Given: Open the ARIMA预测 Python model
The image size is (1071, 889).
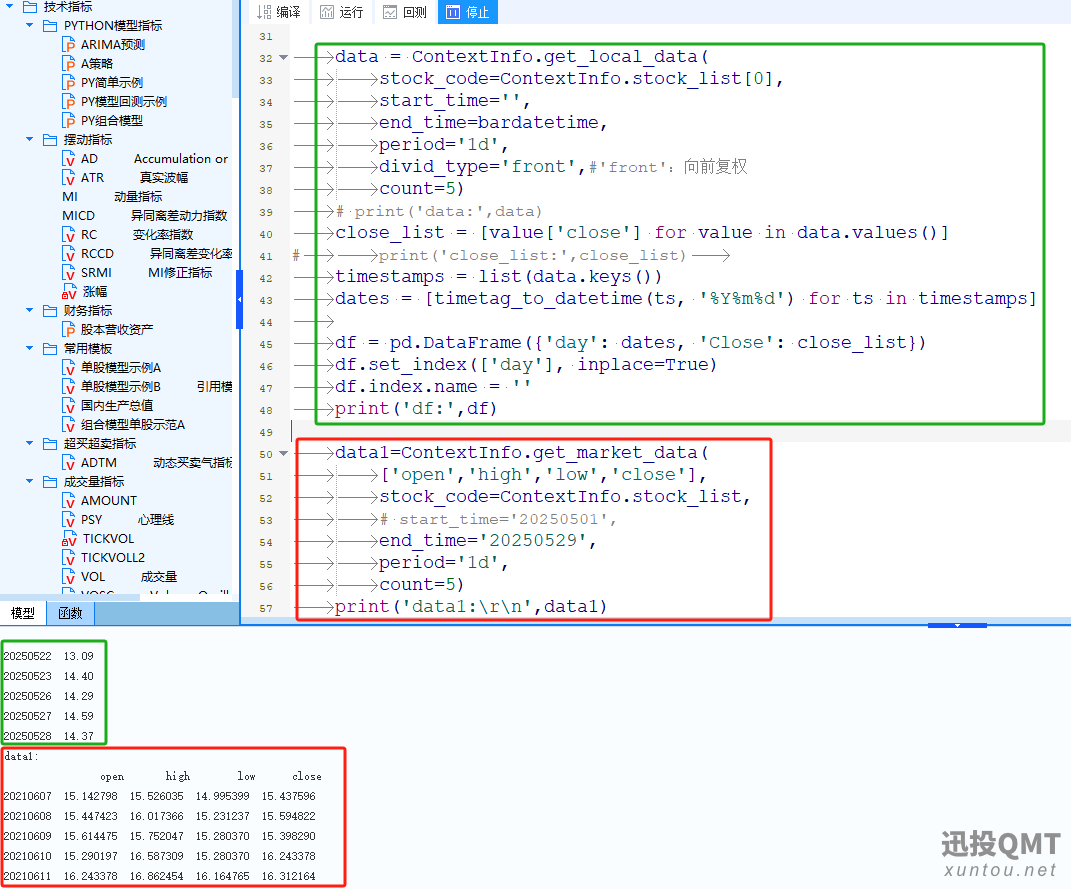Looking at the screenshot, I should click(x=112, y=44).
